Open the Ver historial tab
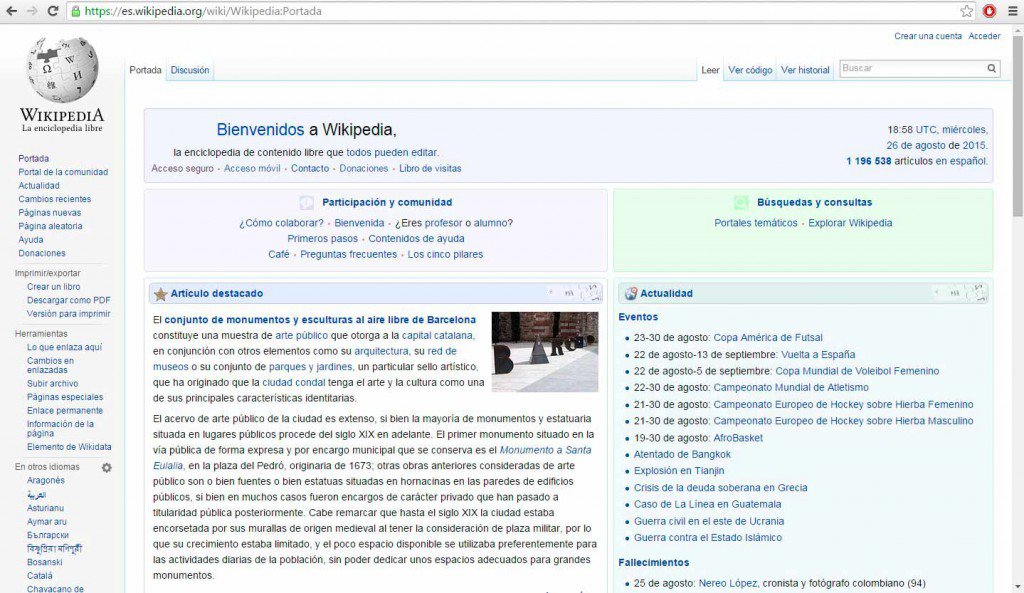 click(x=805, y=70)
